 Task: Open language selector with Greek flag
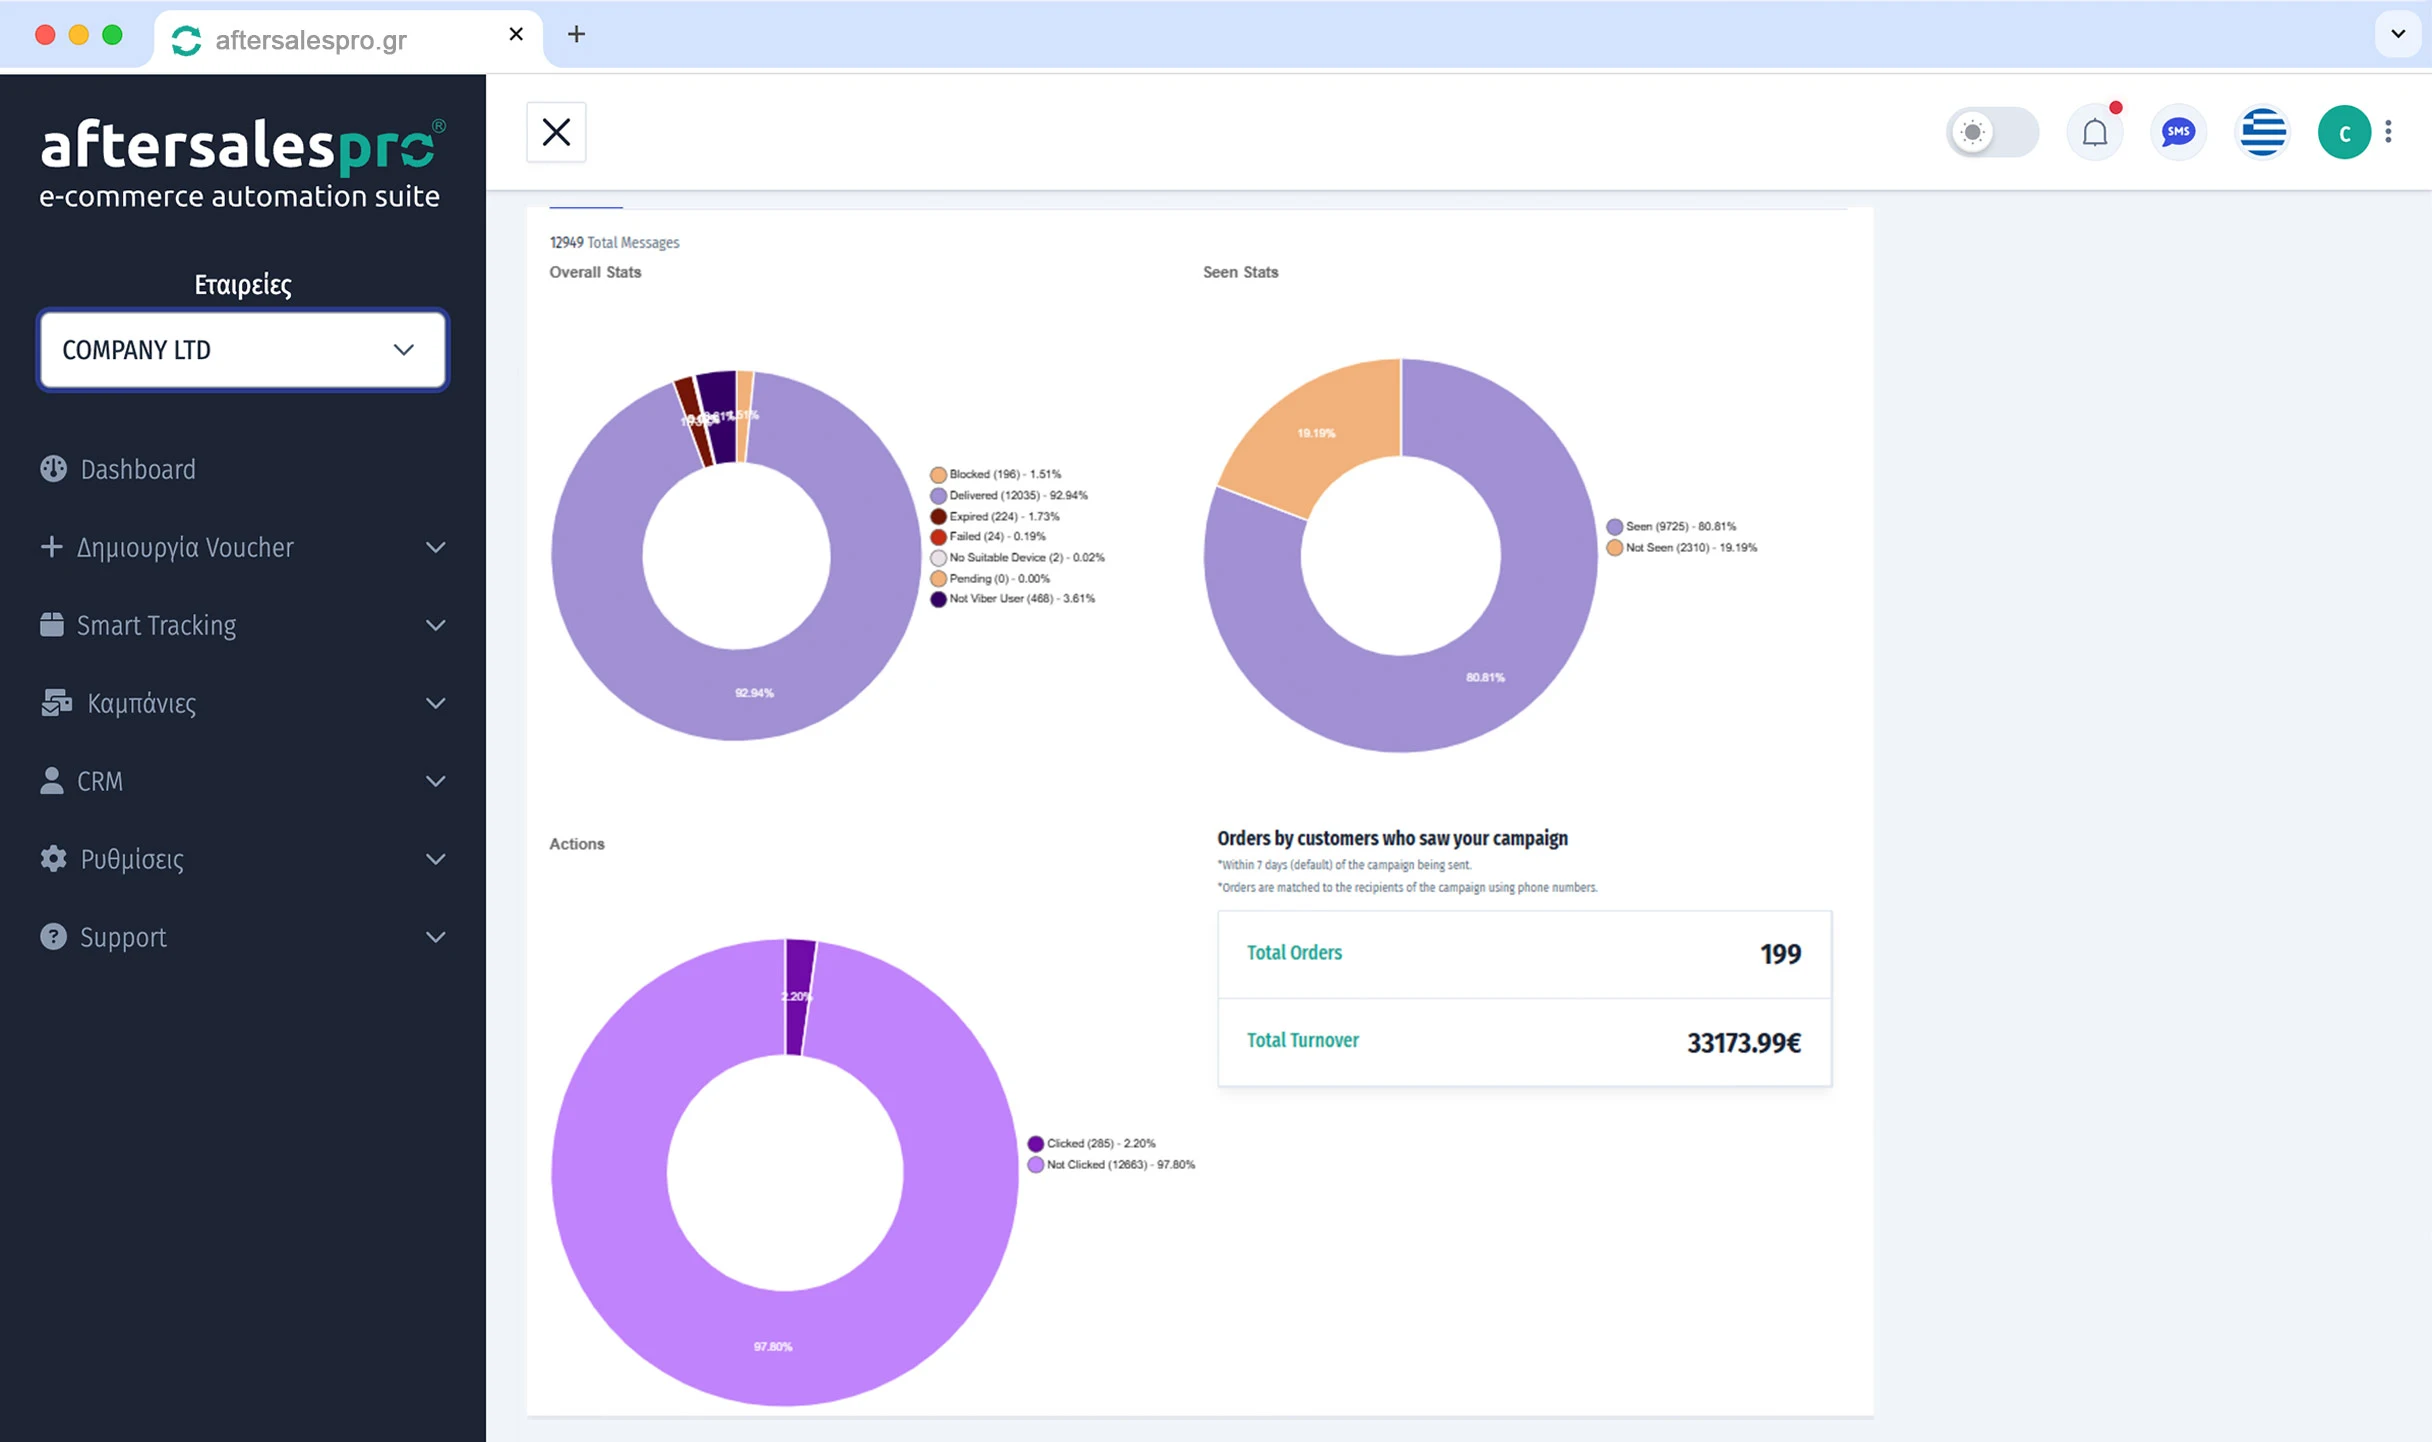[2263, 131]
